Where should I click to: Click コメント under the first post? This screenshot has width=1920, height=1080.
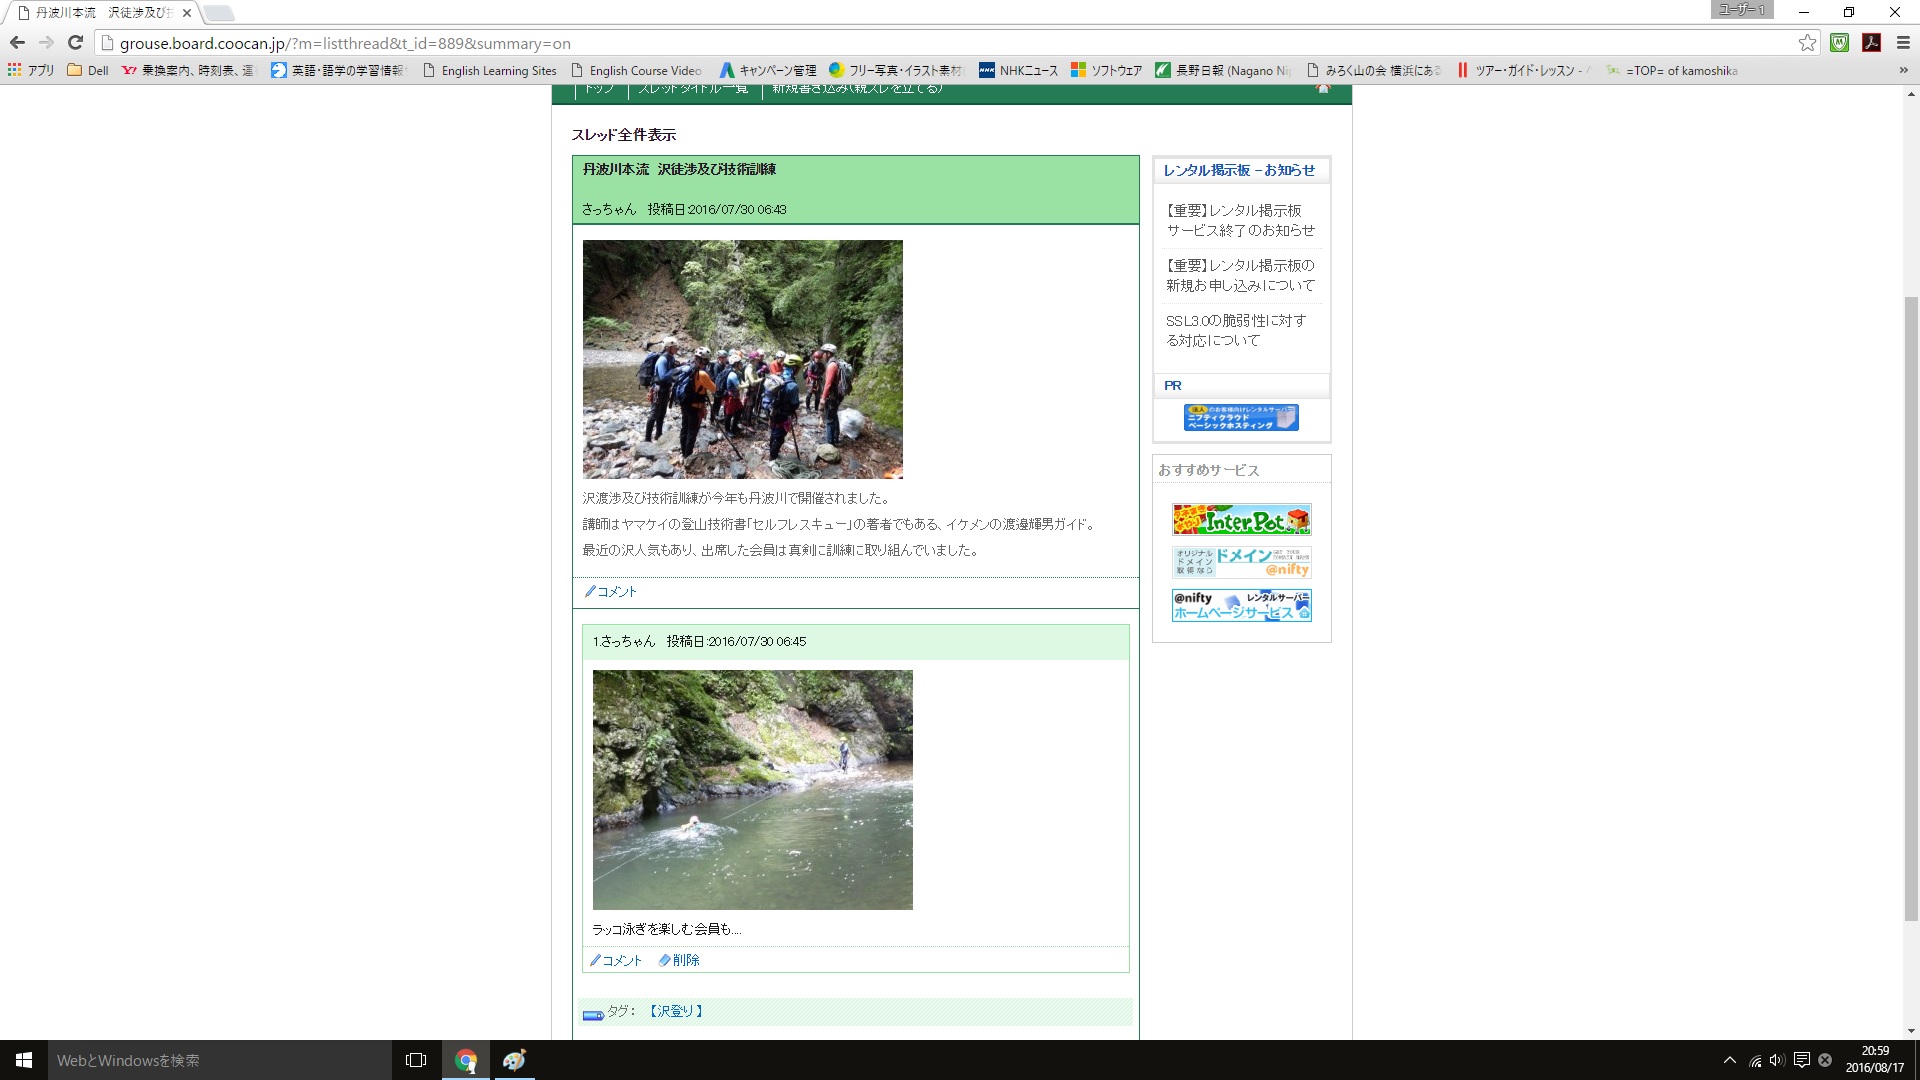[x=611, y=592]
